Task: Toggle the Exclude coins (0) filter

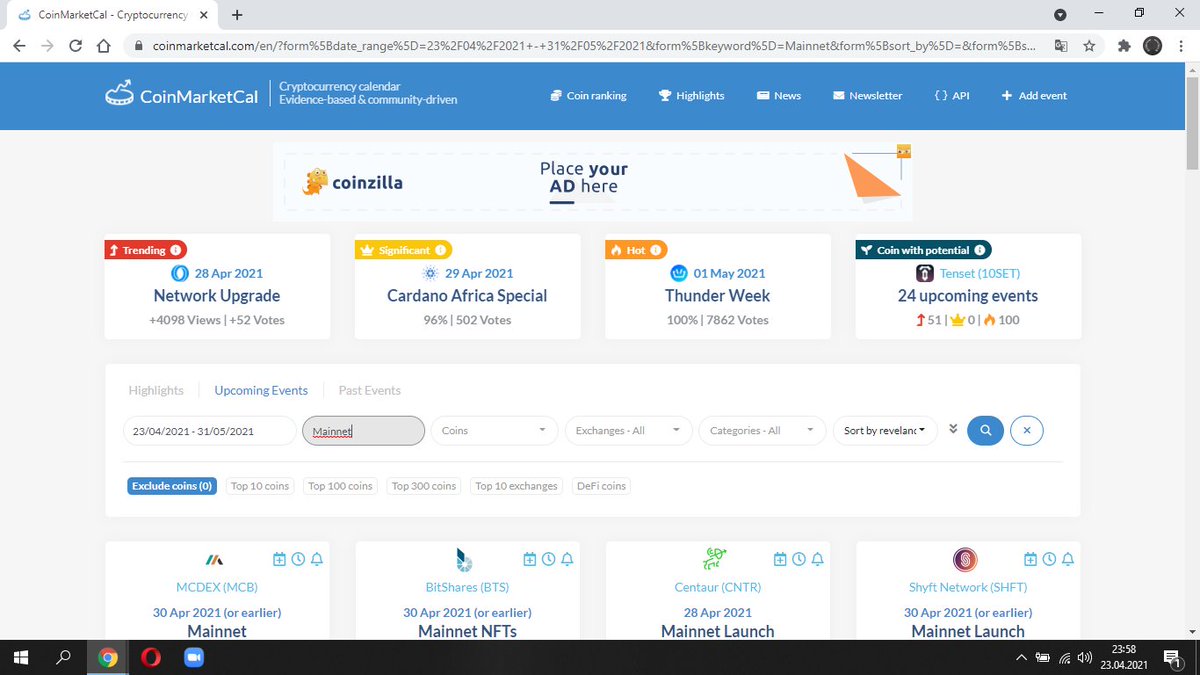Action: click(172, 486)
